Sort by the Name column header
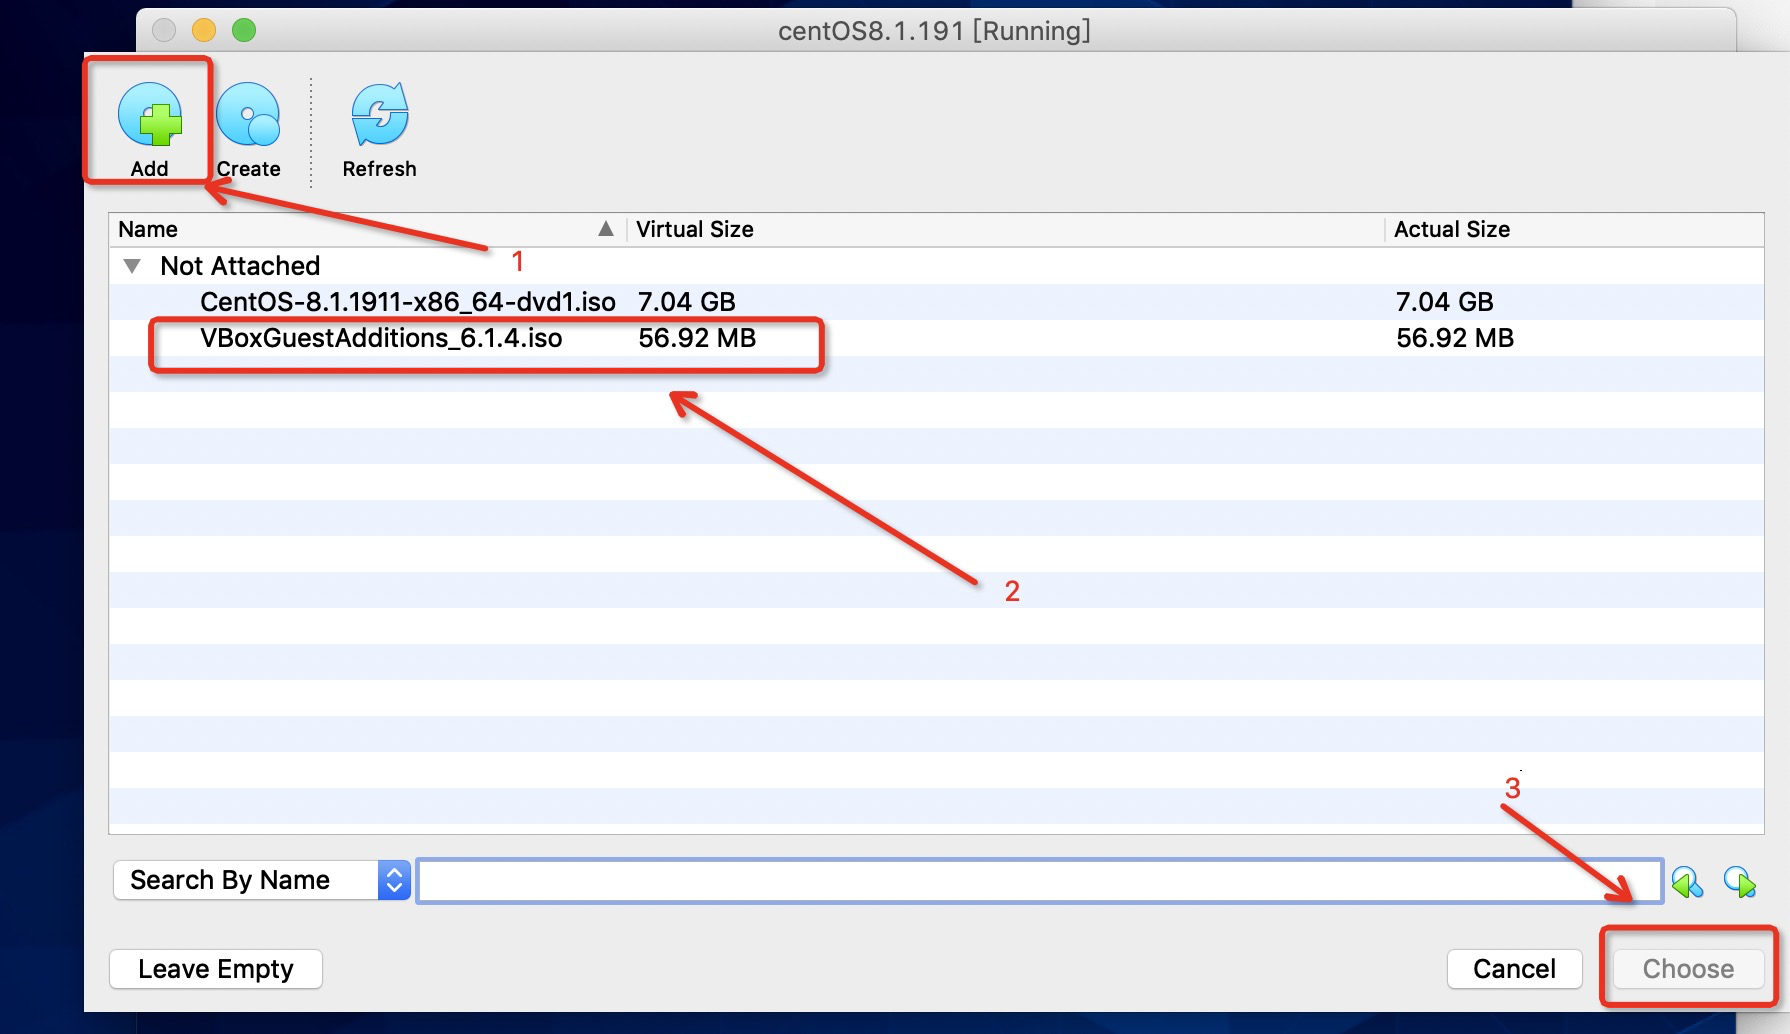 [367, 229]
